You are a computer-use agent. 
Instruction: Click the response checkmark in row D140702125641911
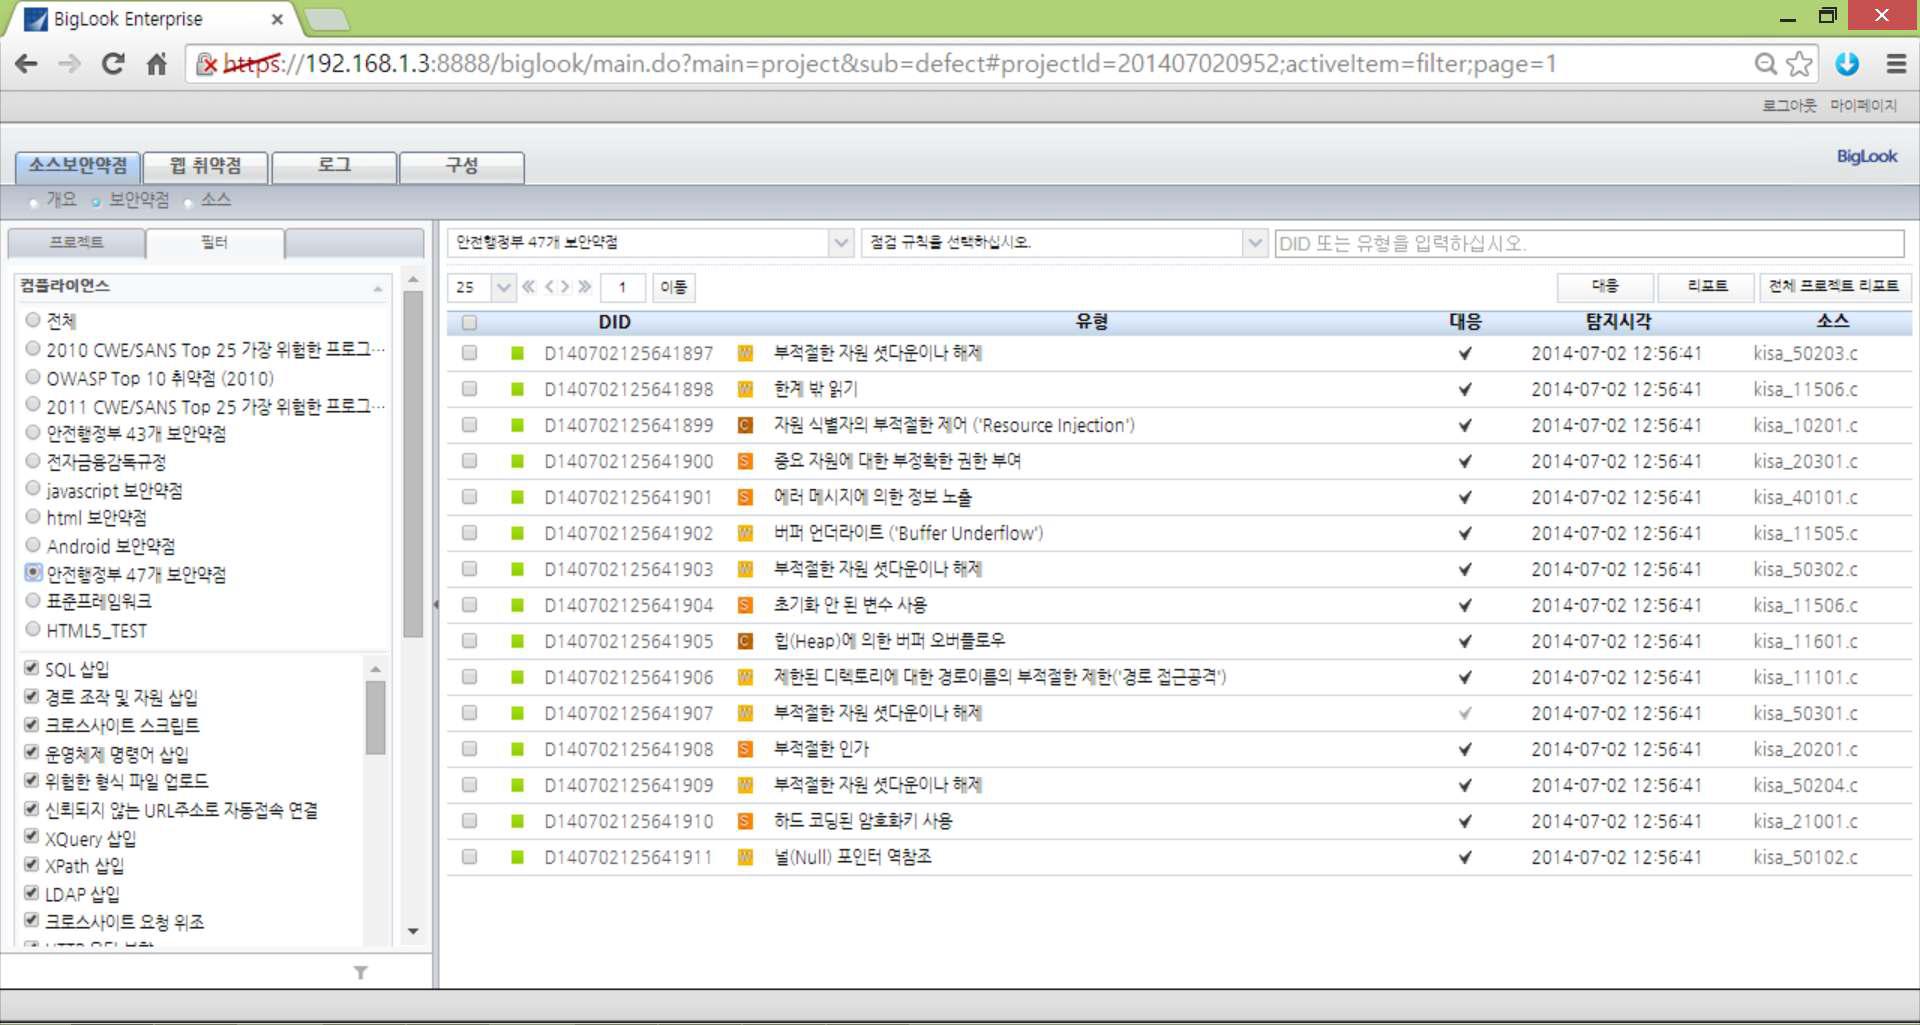coord(1465,857)
